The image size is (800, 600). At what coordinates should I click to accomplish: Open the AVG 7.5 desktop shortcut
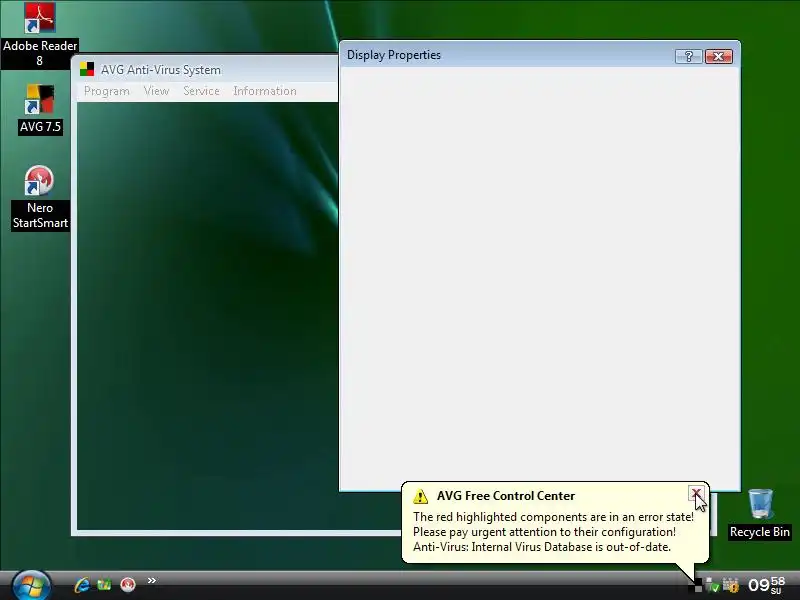tap(40, 109)
